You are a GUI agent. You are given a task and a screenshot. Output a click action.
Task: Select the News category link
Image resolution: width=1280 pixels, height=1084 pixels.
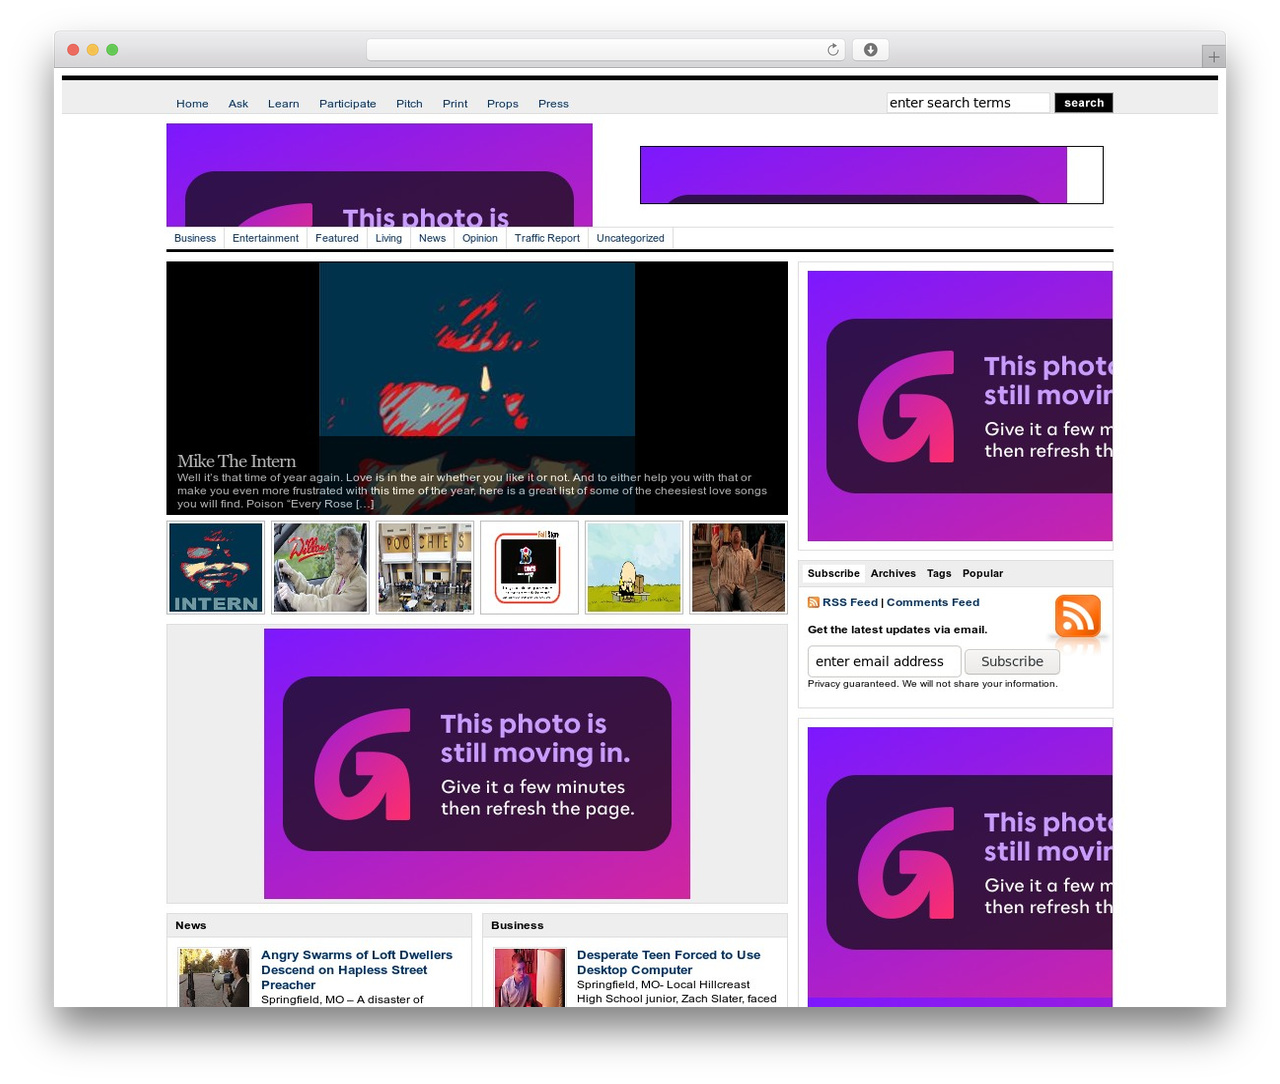[x=432, y=238]
